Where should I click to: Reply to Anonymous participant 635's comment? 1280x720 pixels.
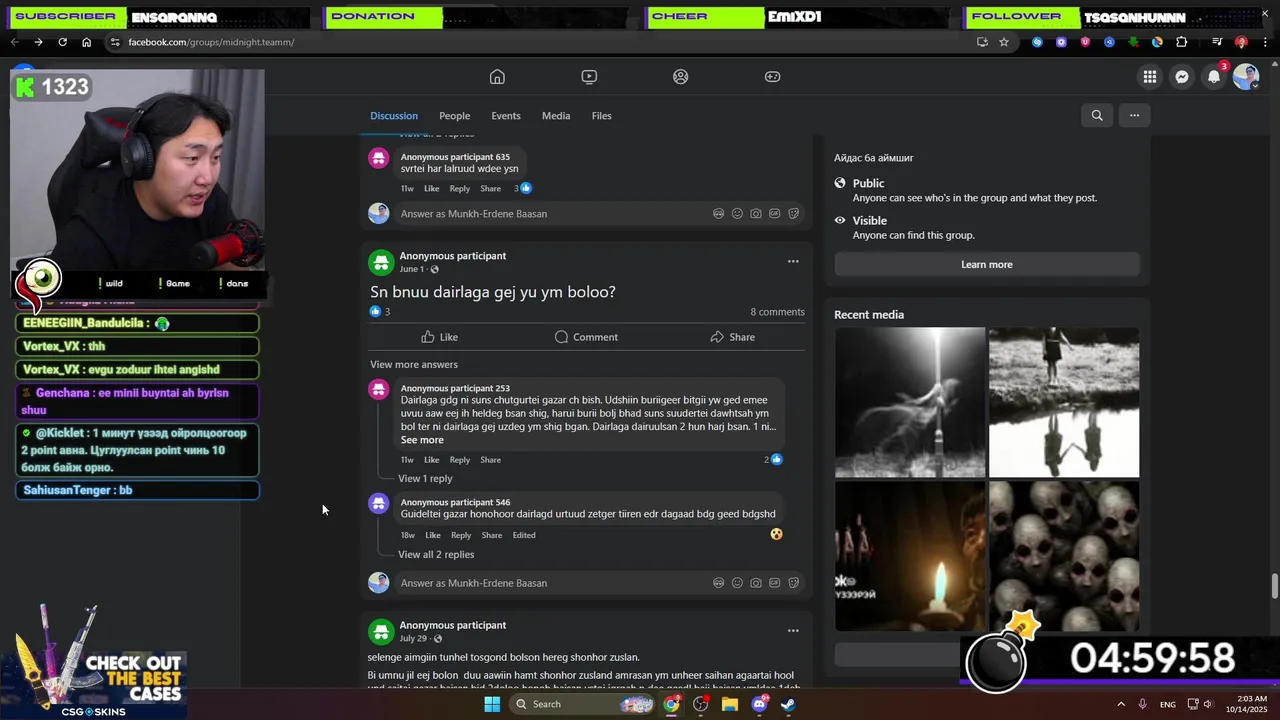click(x=459, y=188)
